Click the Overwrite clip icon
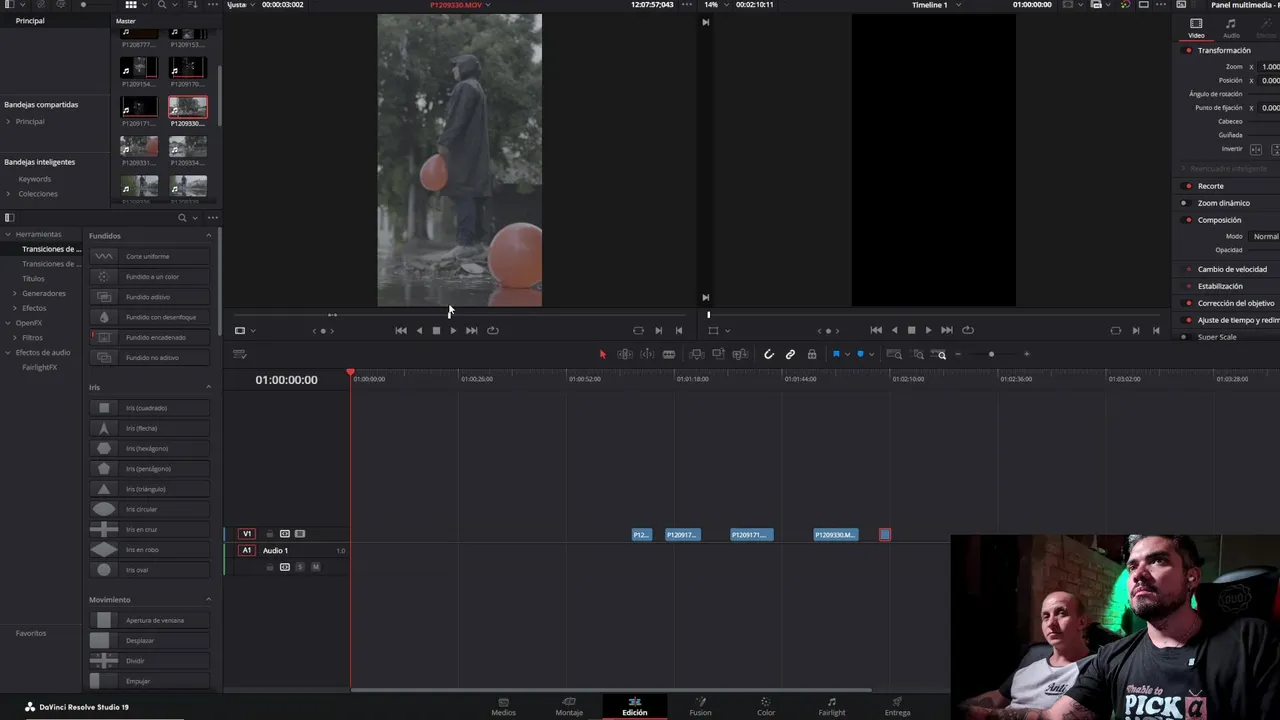The image size is (1280, 720). [718, 354]
